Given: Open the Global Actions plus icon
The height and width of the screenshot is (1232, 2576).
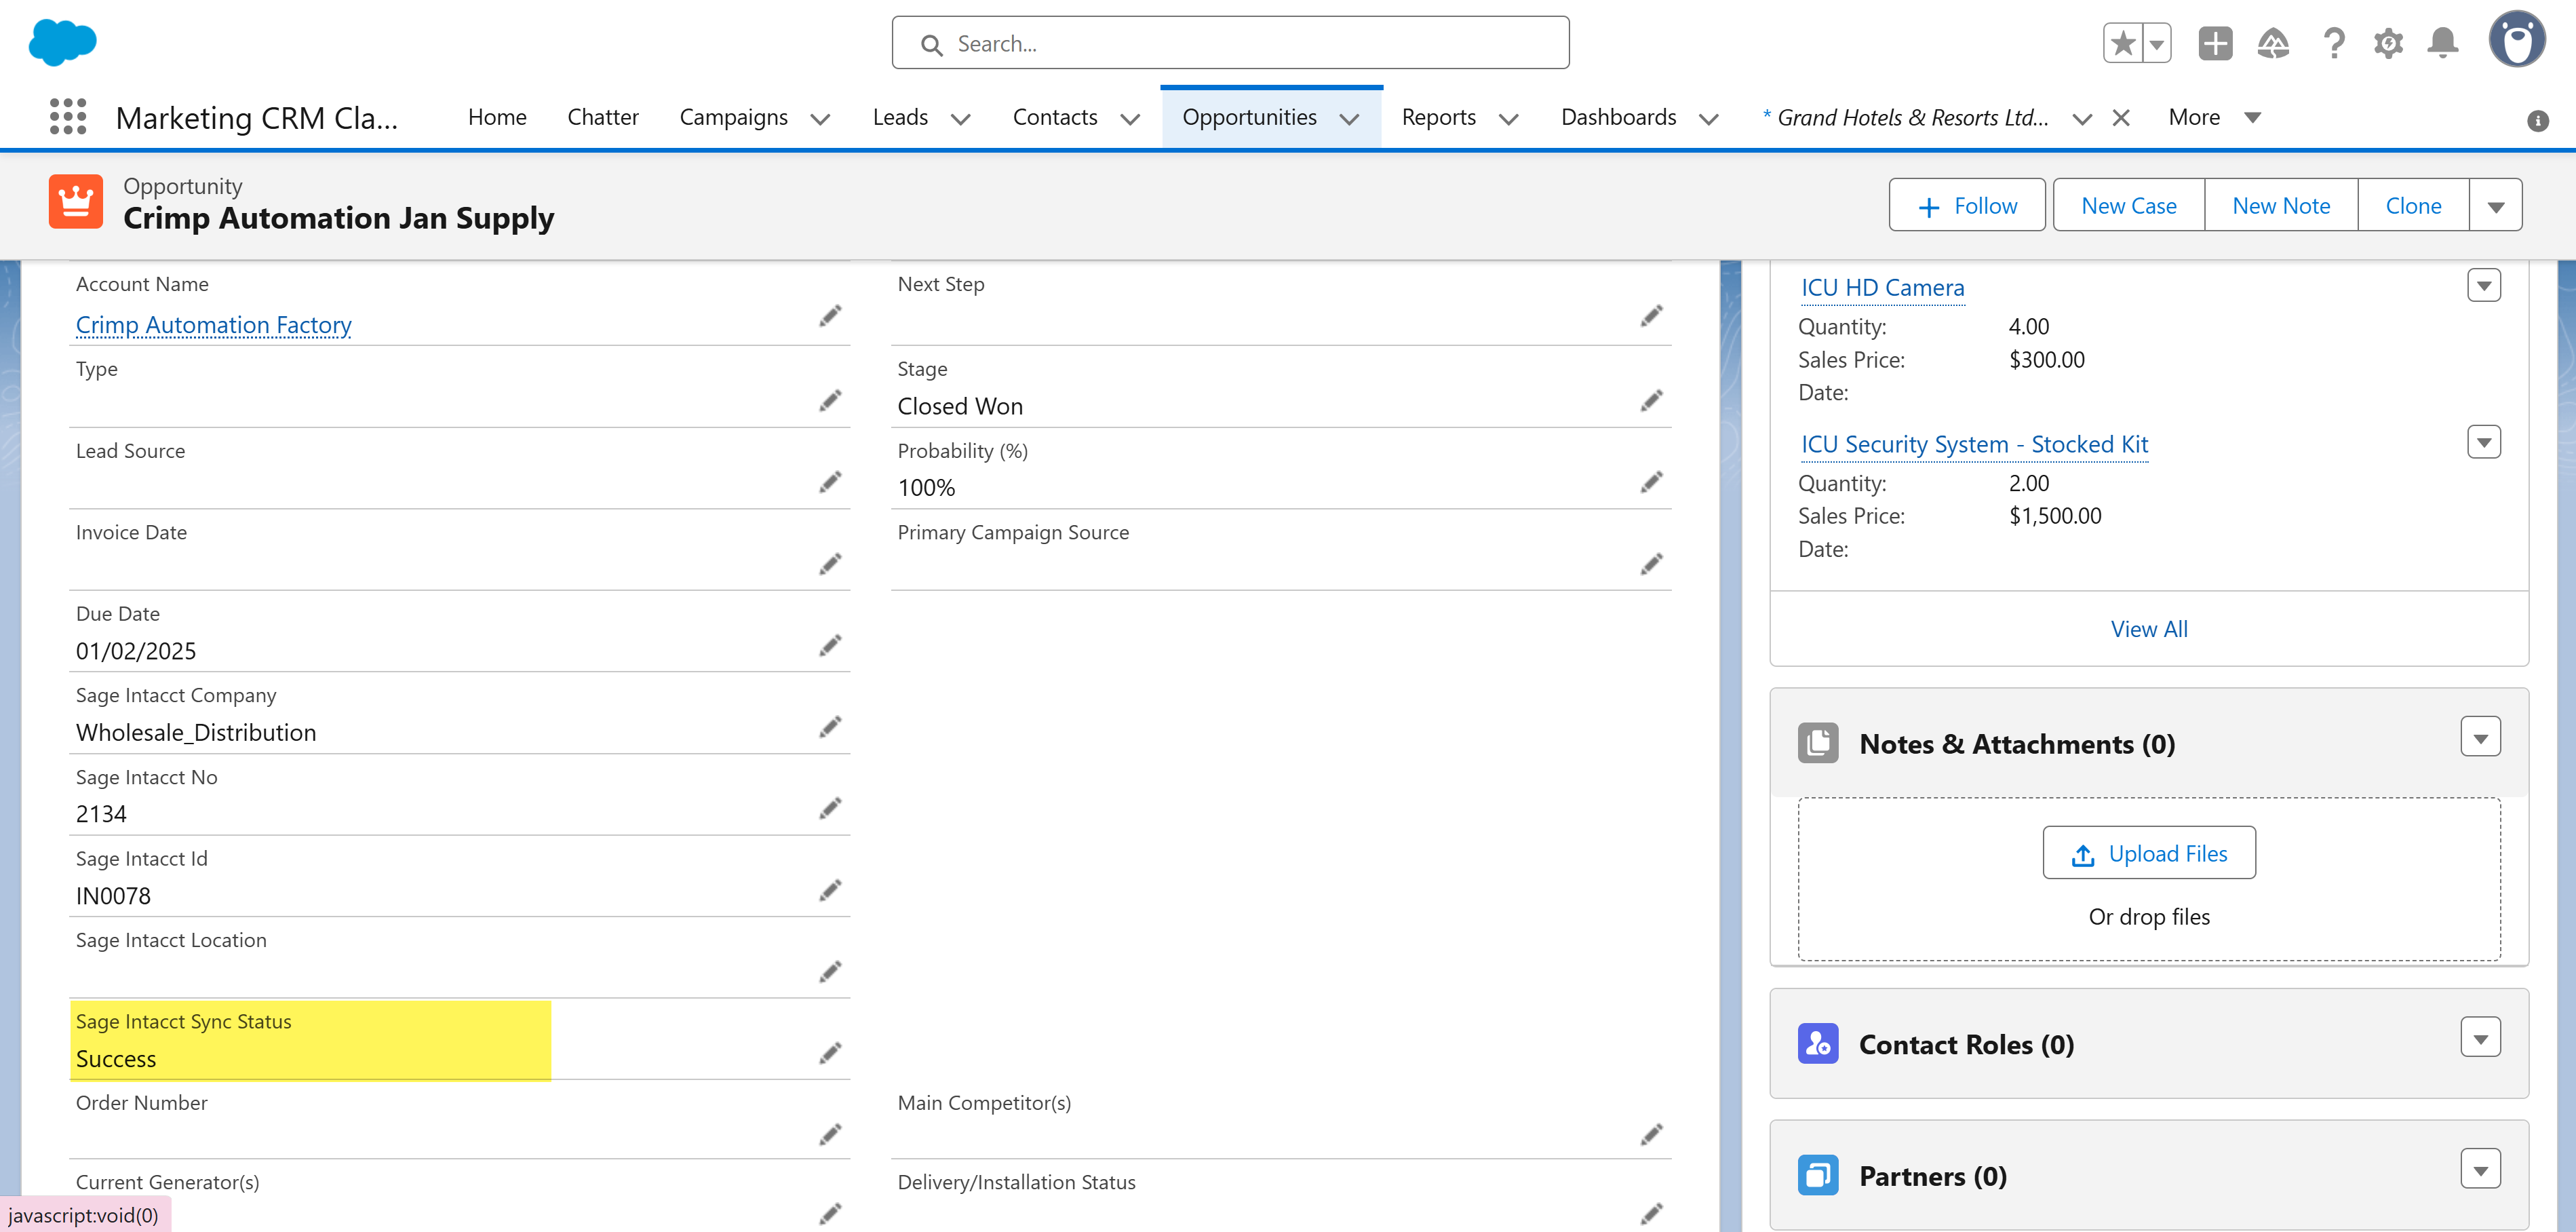Looking at the screenshot, I should (2215, 43).
